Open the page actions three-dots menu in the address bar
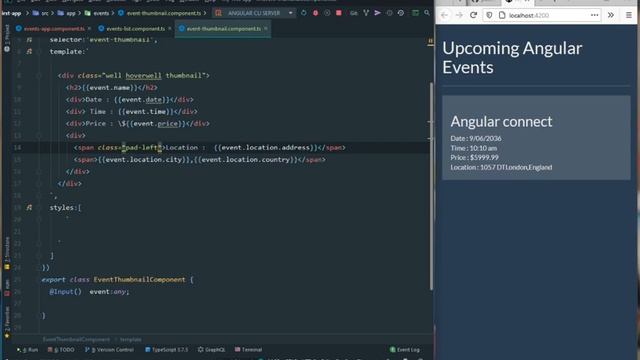Image resolution: width=640 pixels, height=360 pixels. tap(594, 15)
